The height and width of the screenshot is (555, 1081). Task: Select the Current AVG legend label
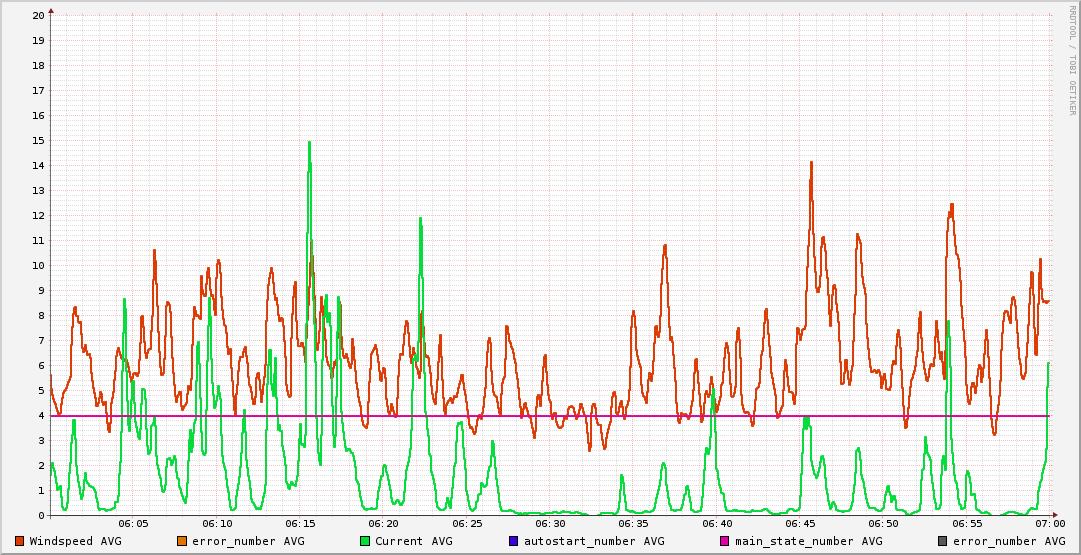413,541
